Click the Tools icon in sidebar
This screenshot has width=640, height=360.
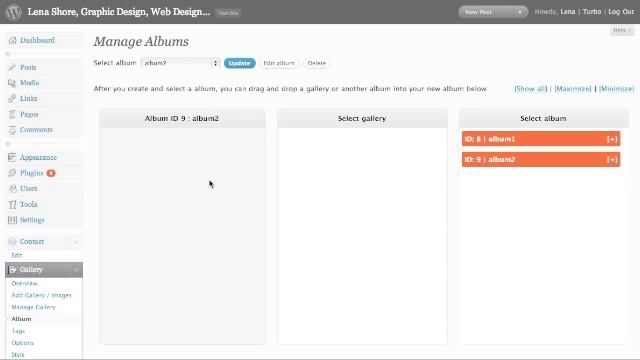[12, 204]
